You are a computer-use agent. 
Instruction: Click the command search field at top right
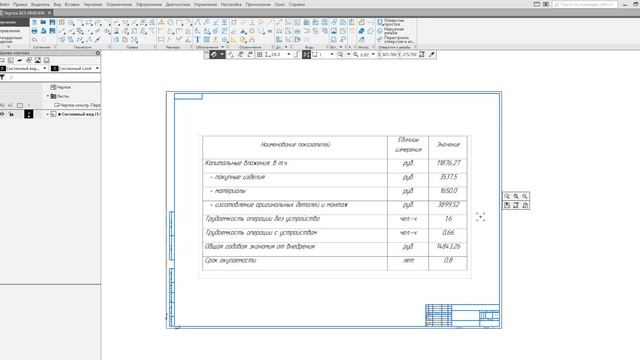(x=584, y=4)
